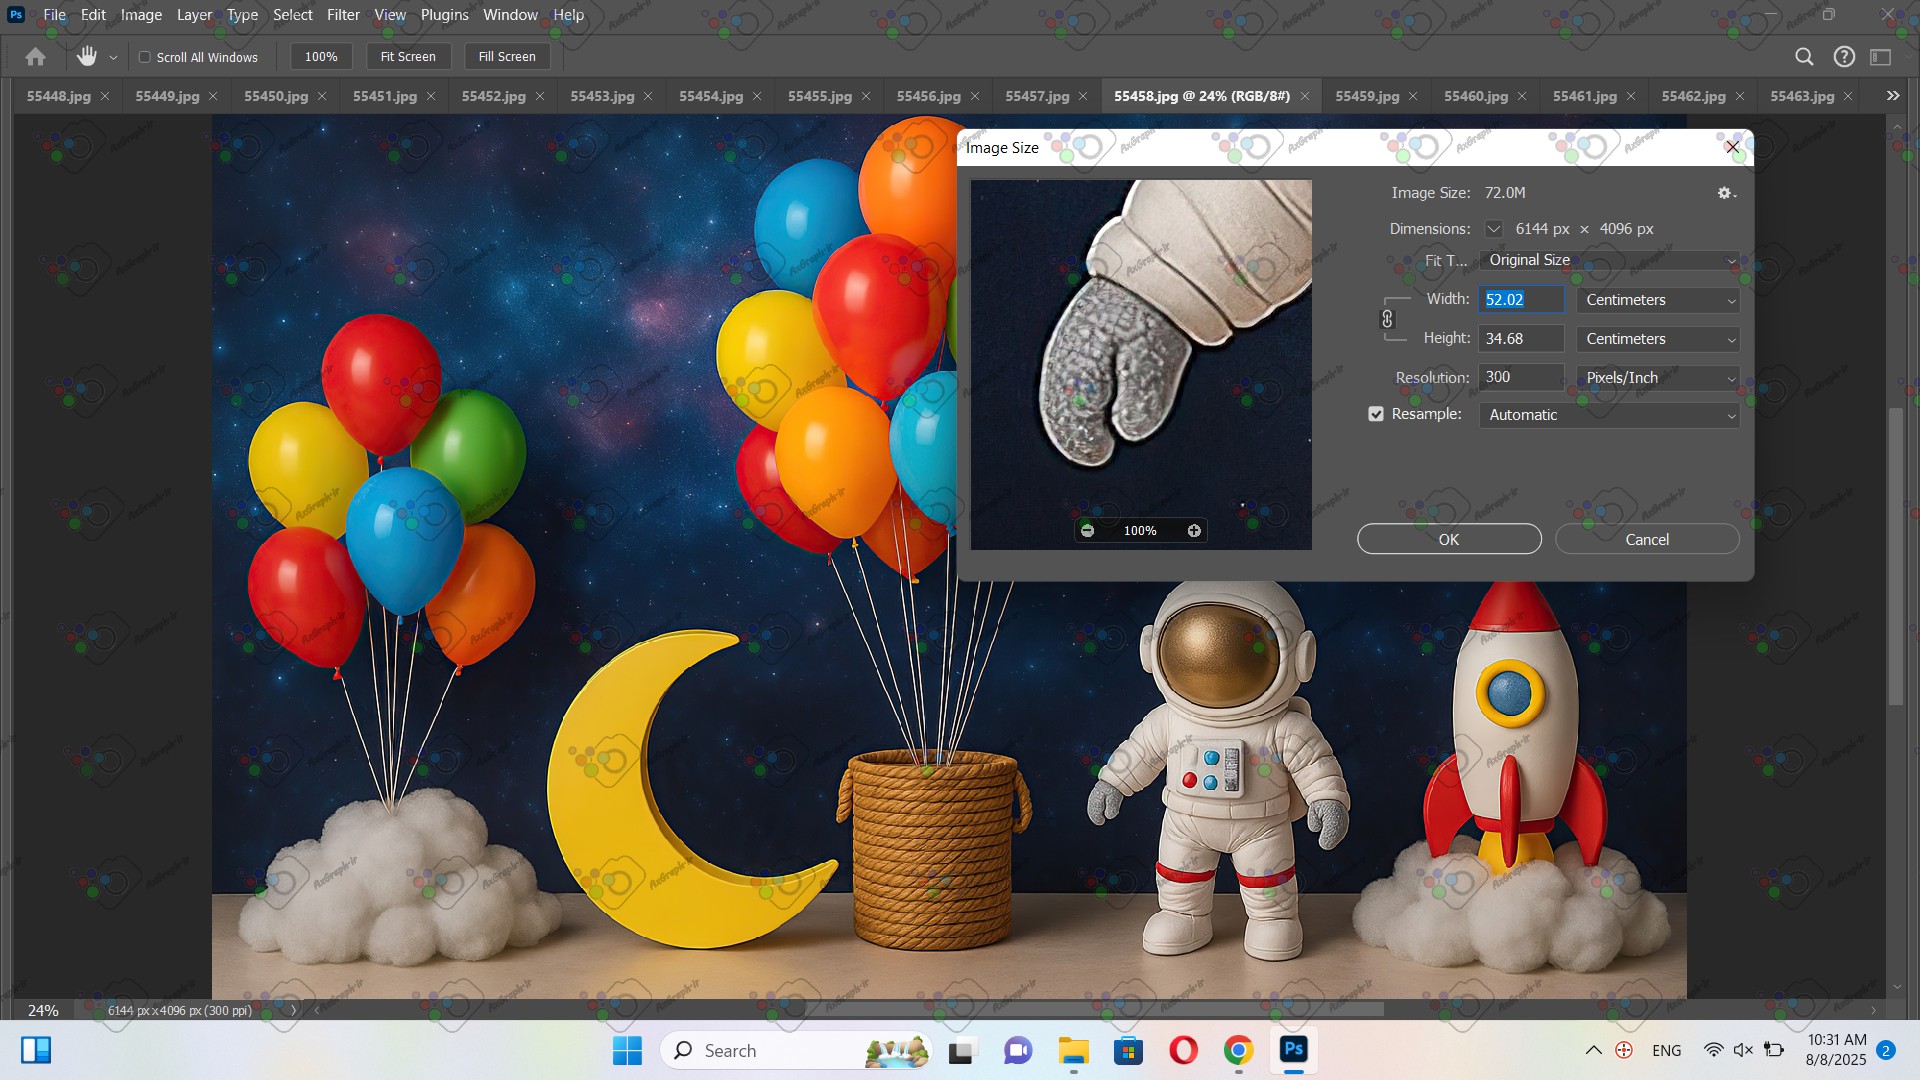The height and width of the screenshot is (1080, 1920).
Task: Select the Hand tool icon
Action: click(87, 57)
